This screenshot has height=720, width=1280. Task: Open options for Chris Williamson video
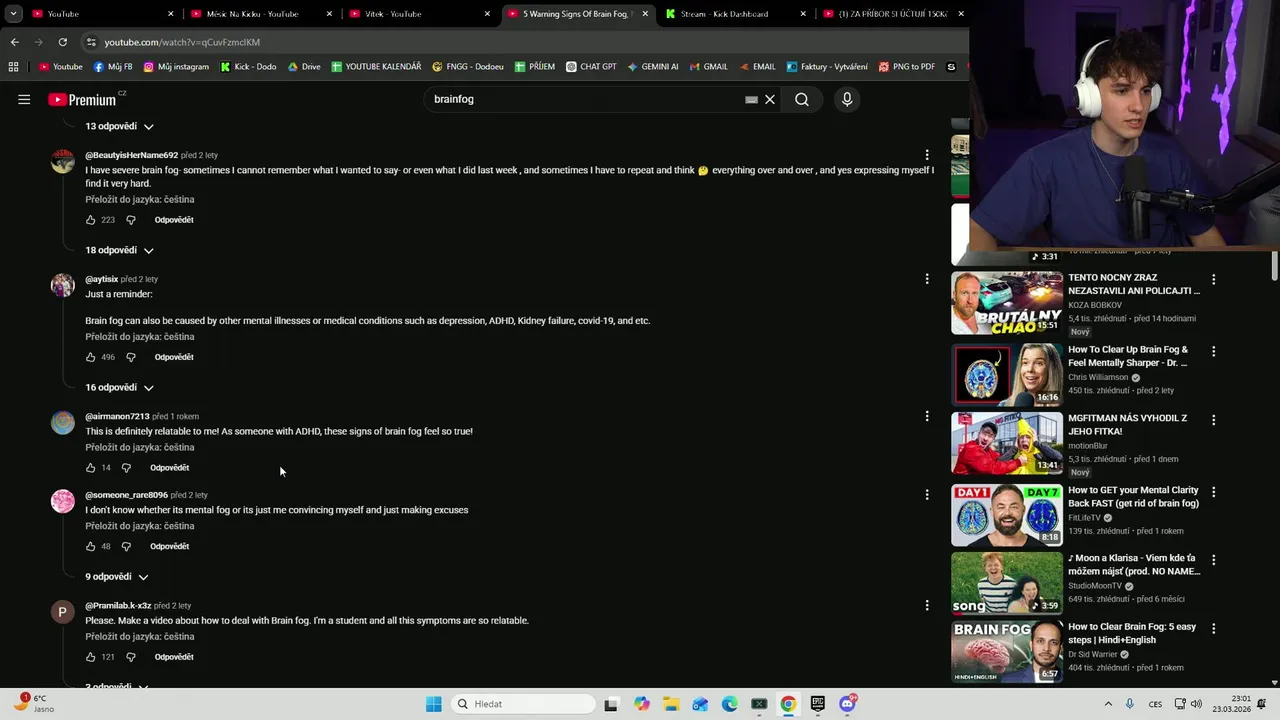[x=1214, y=352]
